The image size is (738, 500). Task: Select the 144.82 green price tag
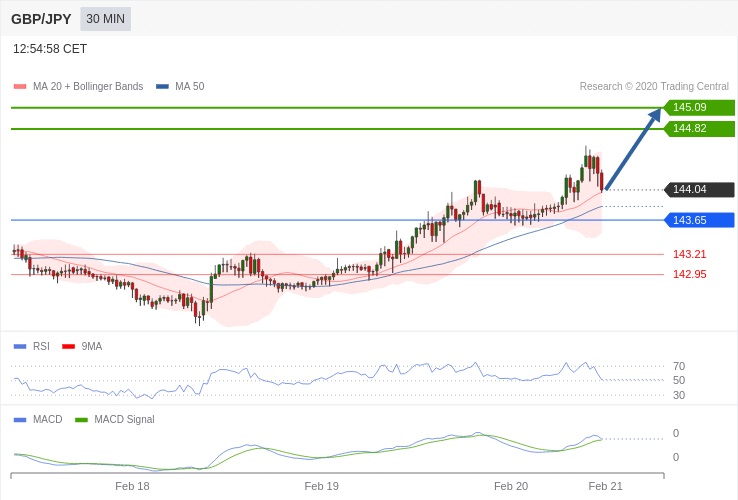pos(698,129)
